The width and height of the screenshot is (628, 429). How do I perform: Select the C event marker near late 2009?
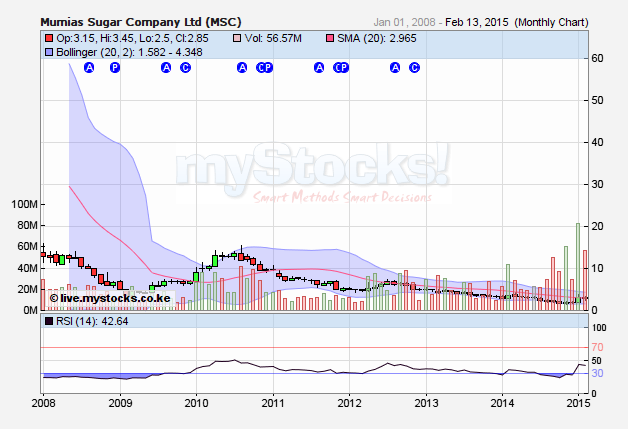pyautogui.click(x=185, y=67)
